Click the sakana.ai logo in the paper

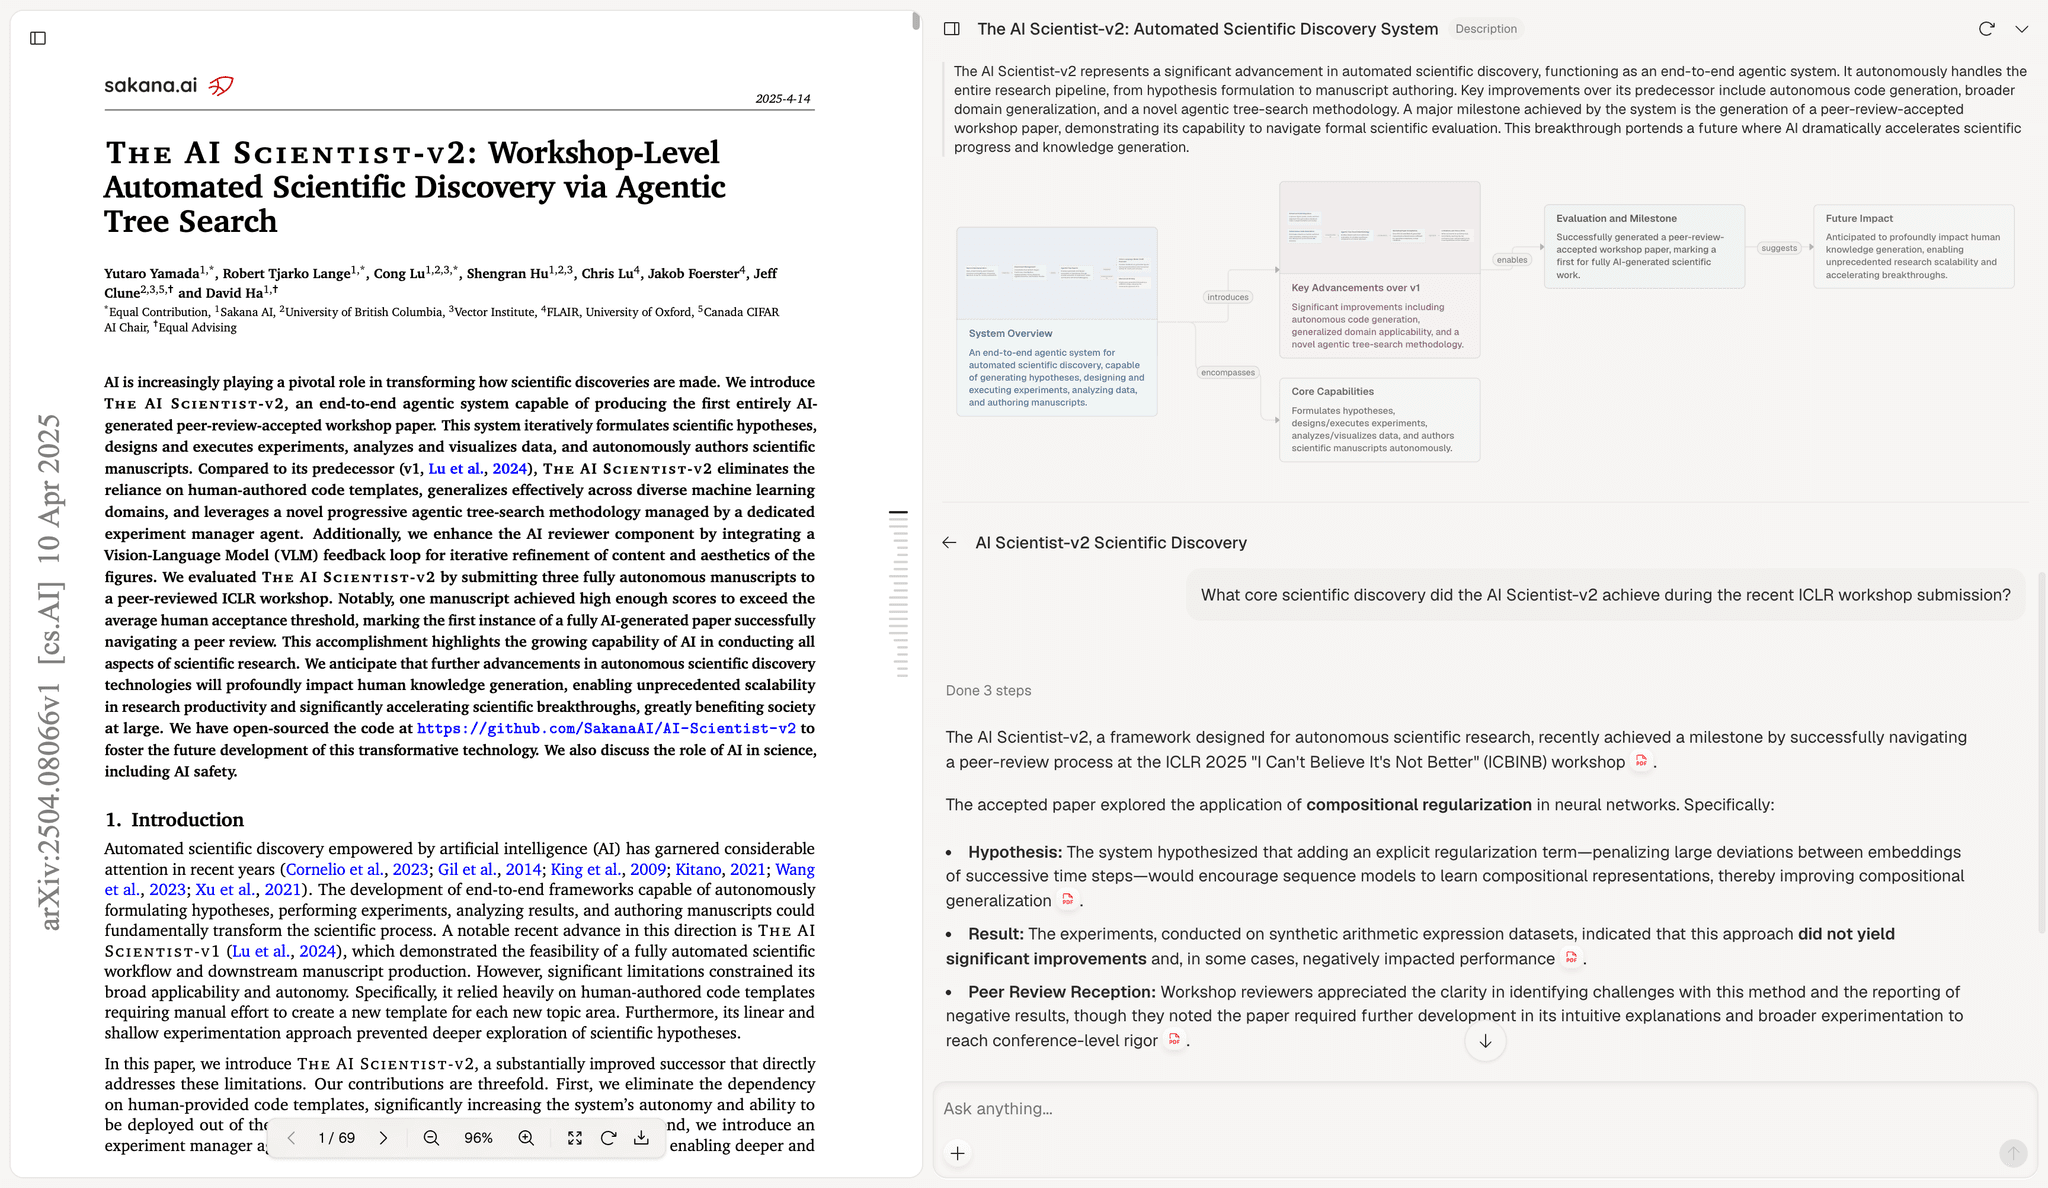(169, 85)
